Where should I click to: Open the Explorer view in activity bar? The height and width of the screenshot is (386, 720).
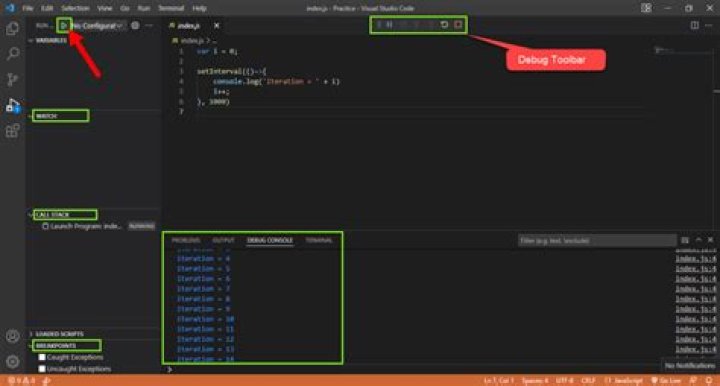point(12,28)
